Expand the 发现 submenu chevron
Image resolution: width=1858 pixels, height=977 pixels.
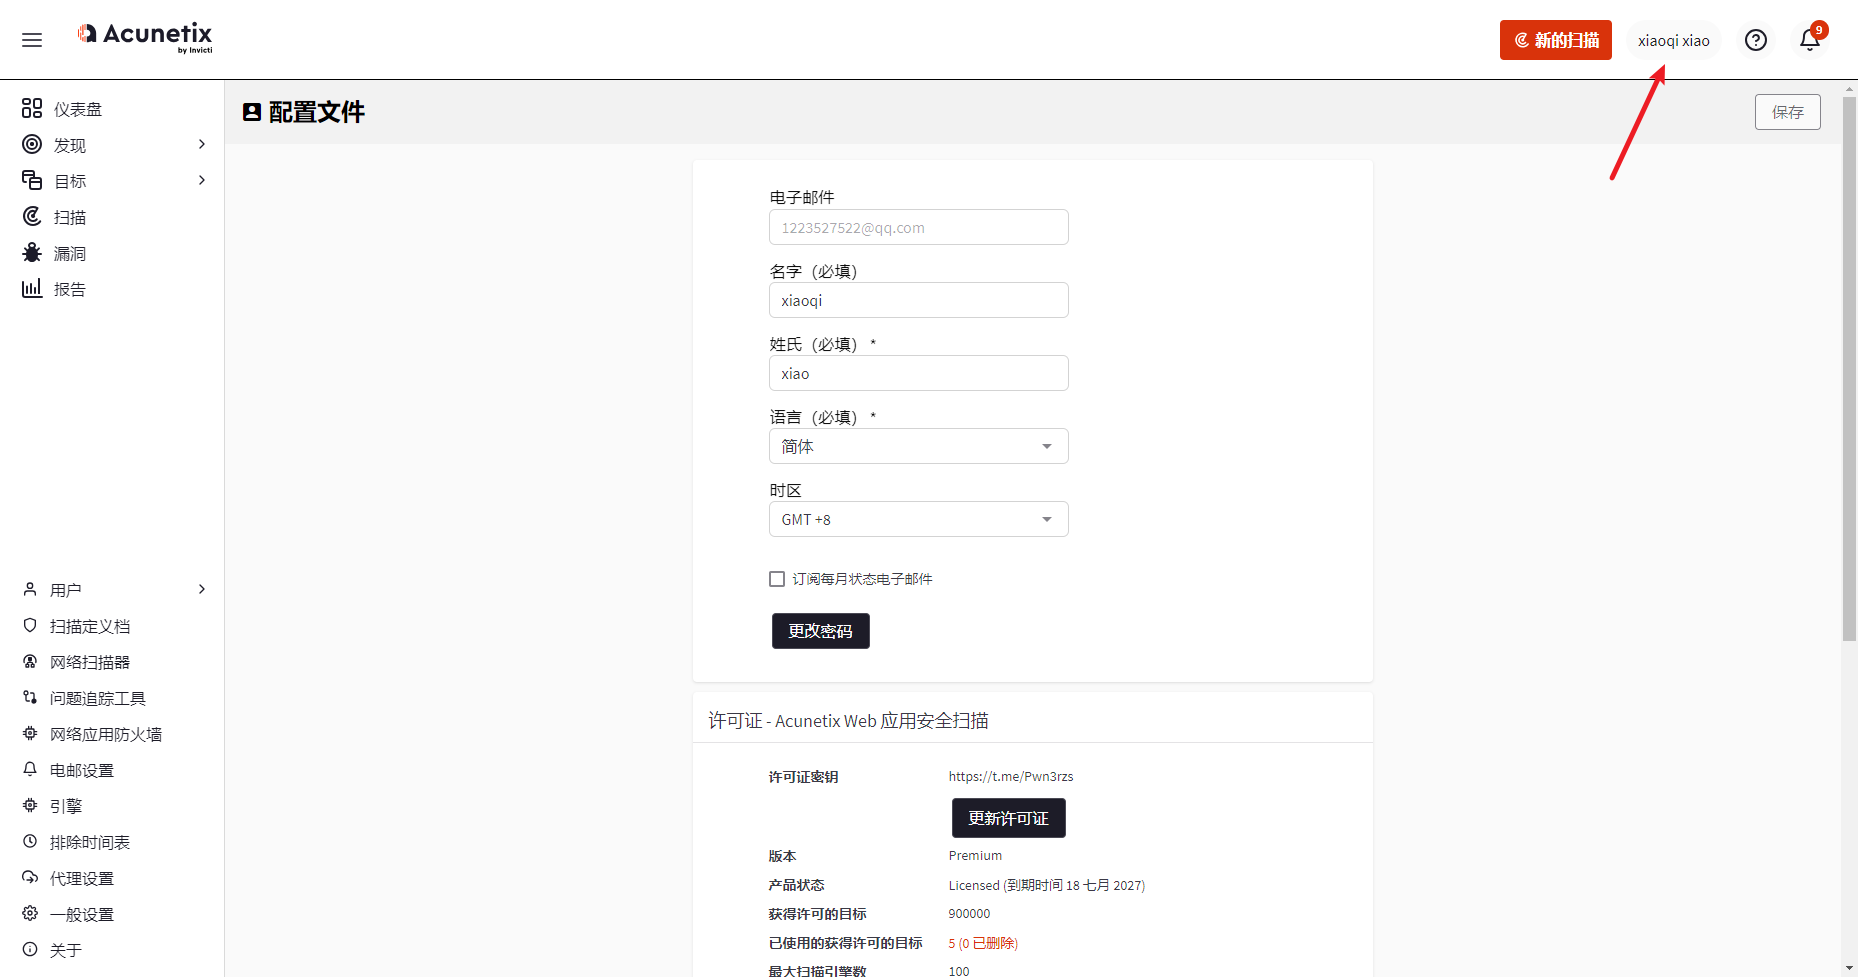202,144
